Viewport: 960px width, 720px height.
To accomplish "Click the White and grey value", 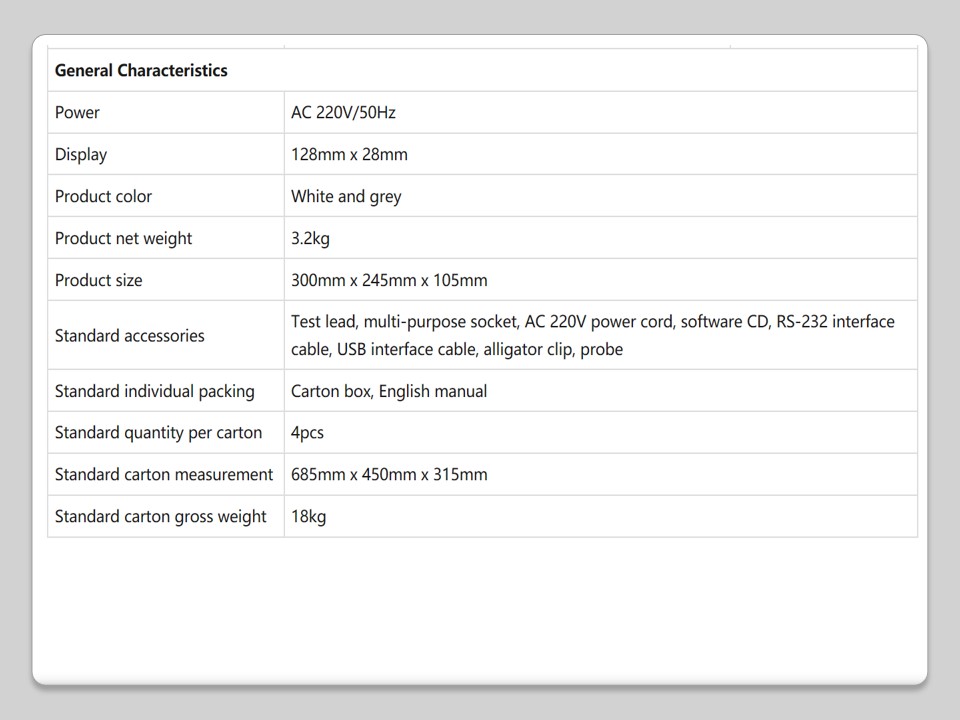I will (x=346, y=196).
